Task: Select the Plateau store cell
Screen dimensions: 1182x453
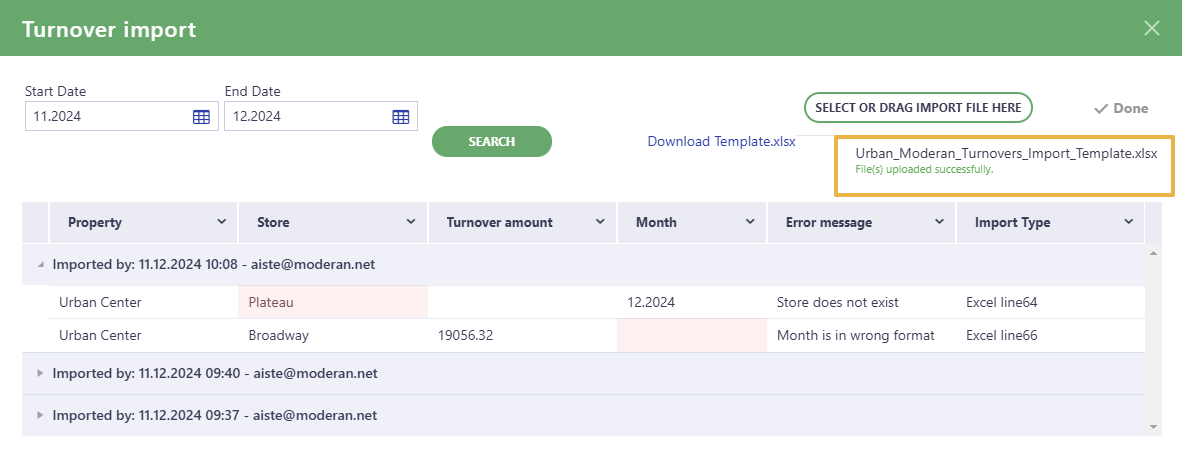Action: [332, 302]
